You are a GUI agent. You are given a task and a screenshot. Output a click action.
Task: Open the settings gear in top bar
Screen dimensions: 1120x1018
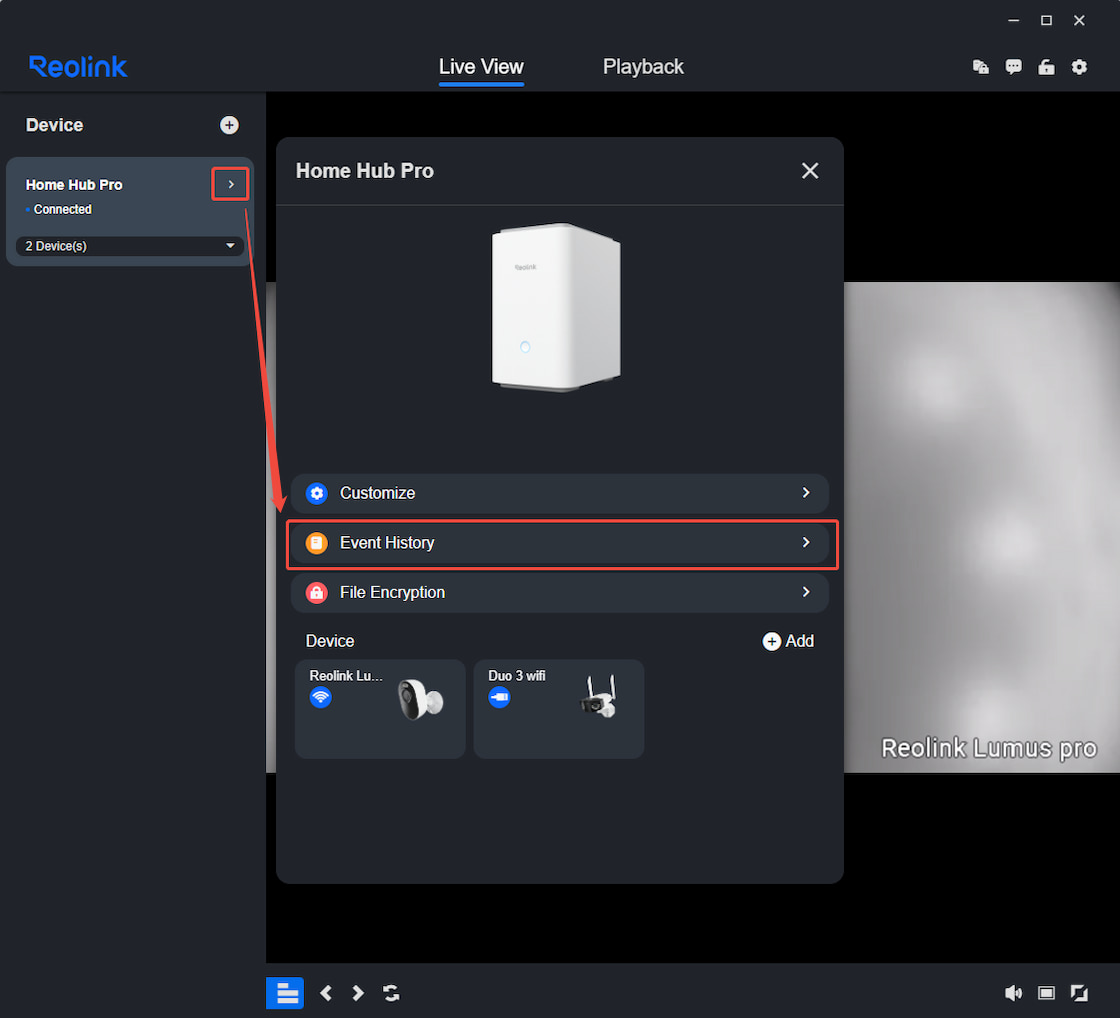click(x=1079, y=67)
